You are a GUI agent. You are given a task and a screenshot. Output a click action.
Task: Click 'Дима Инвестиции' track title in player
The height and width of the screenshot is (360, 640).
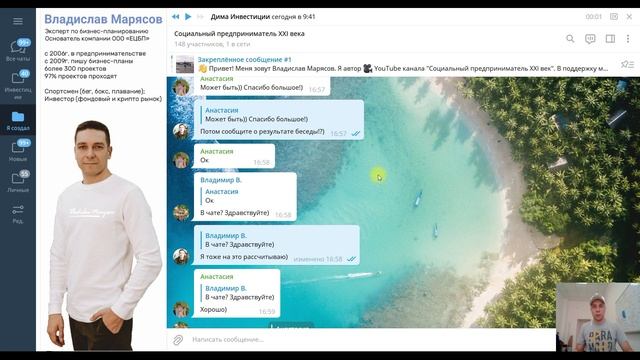click(240, 17)
